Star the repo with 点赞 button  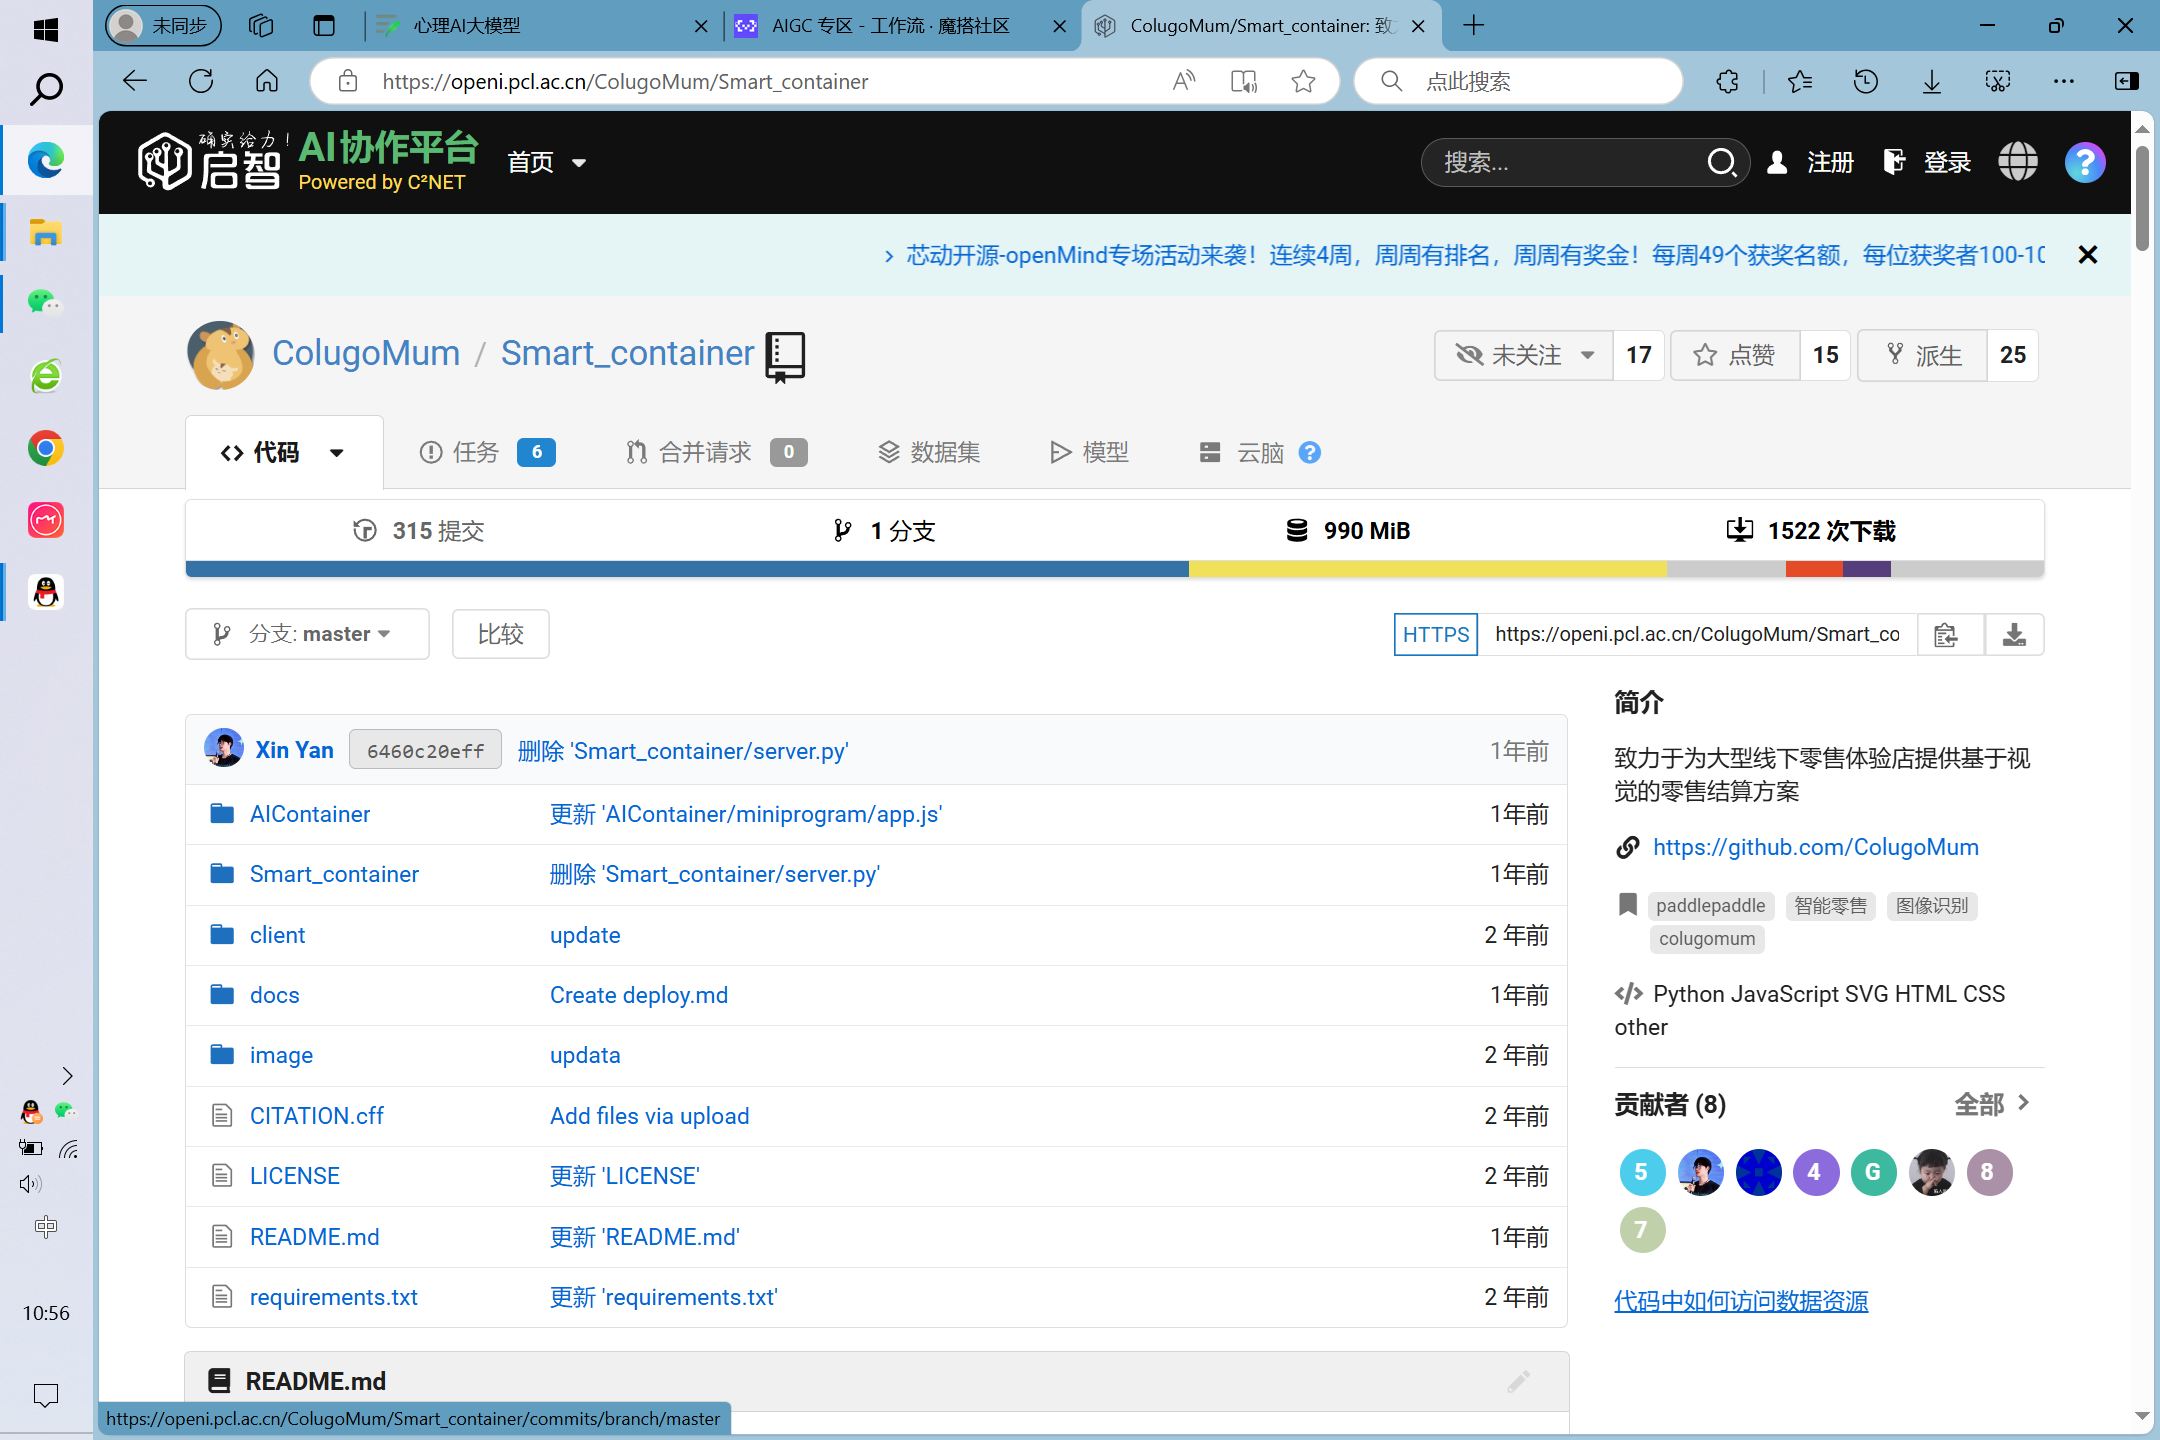coord(1735,355)
